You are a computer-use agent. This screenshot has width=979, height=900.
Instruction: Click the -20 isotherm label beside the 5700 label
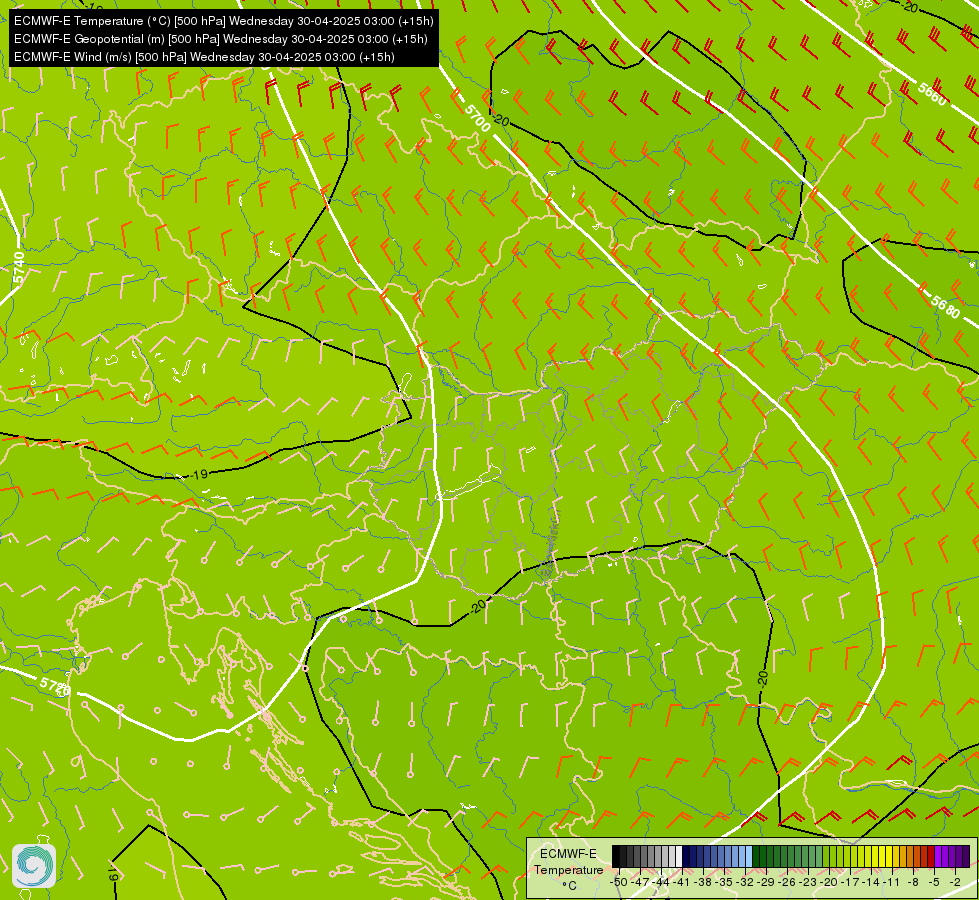pos(499,119)
